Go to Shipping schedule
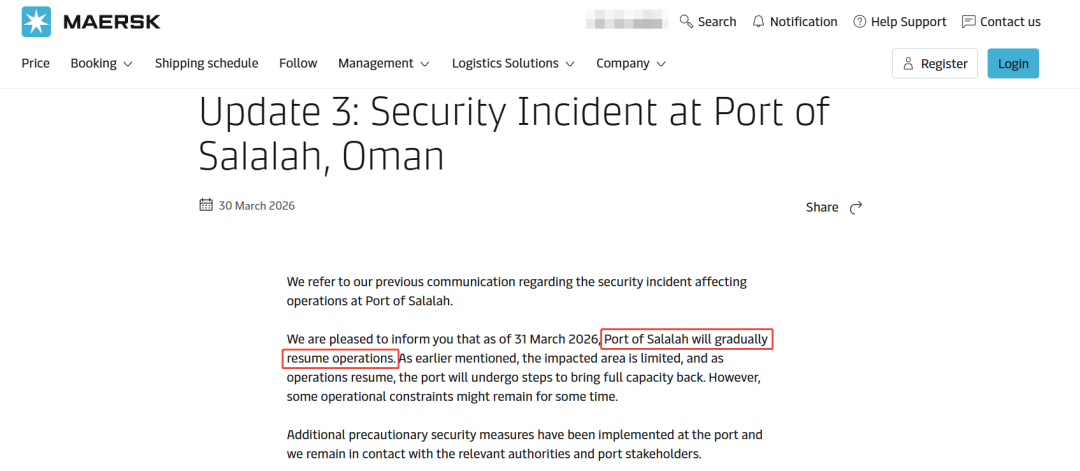Screen dimensions: 1080x471 206,63
